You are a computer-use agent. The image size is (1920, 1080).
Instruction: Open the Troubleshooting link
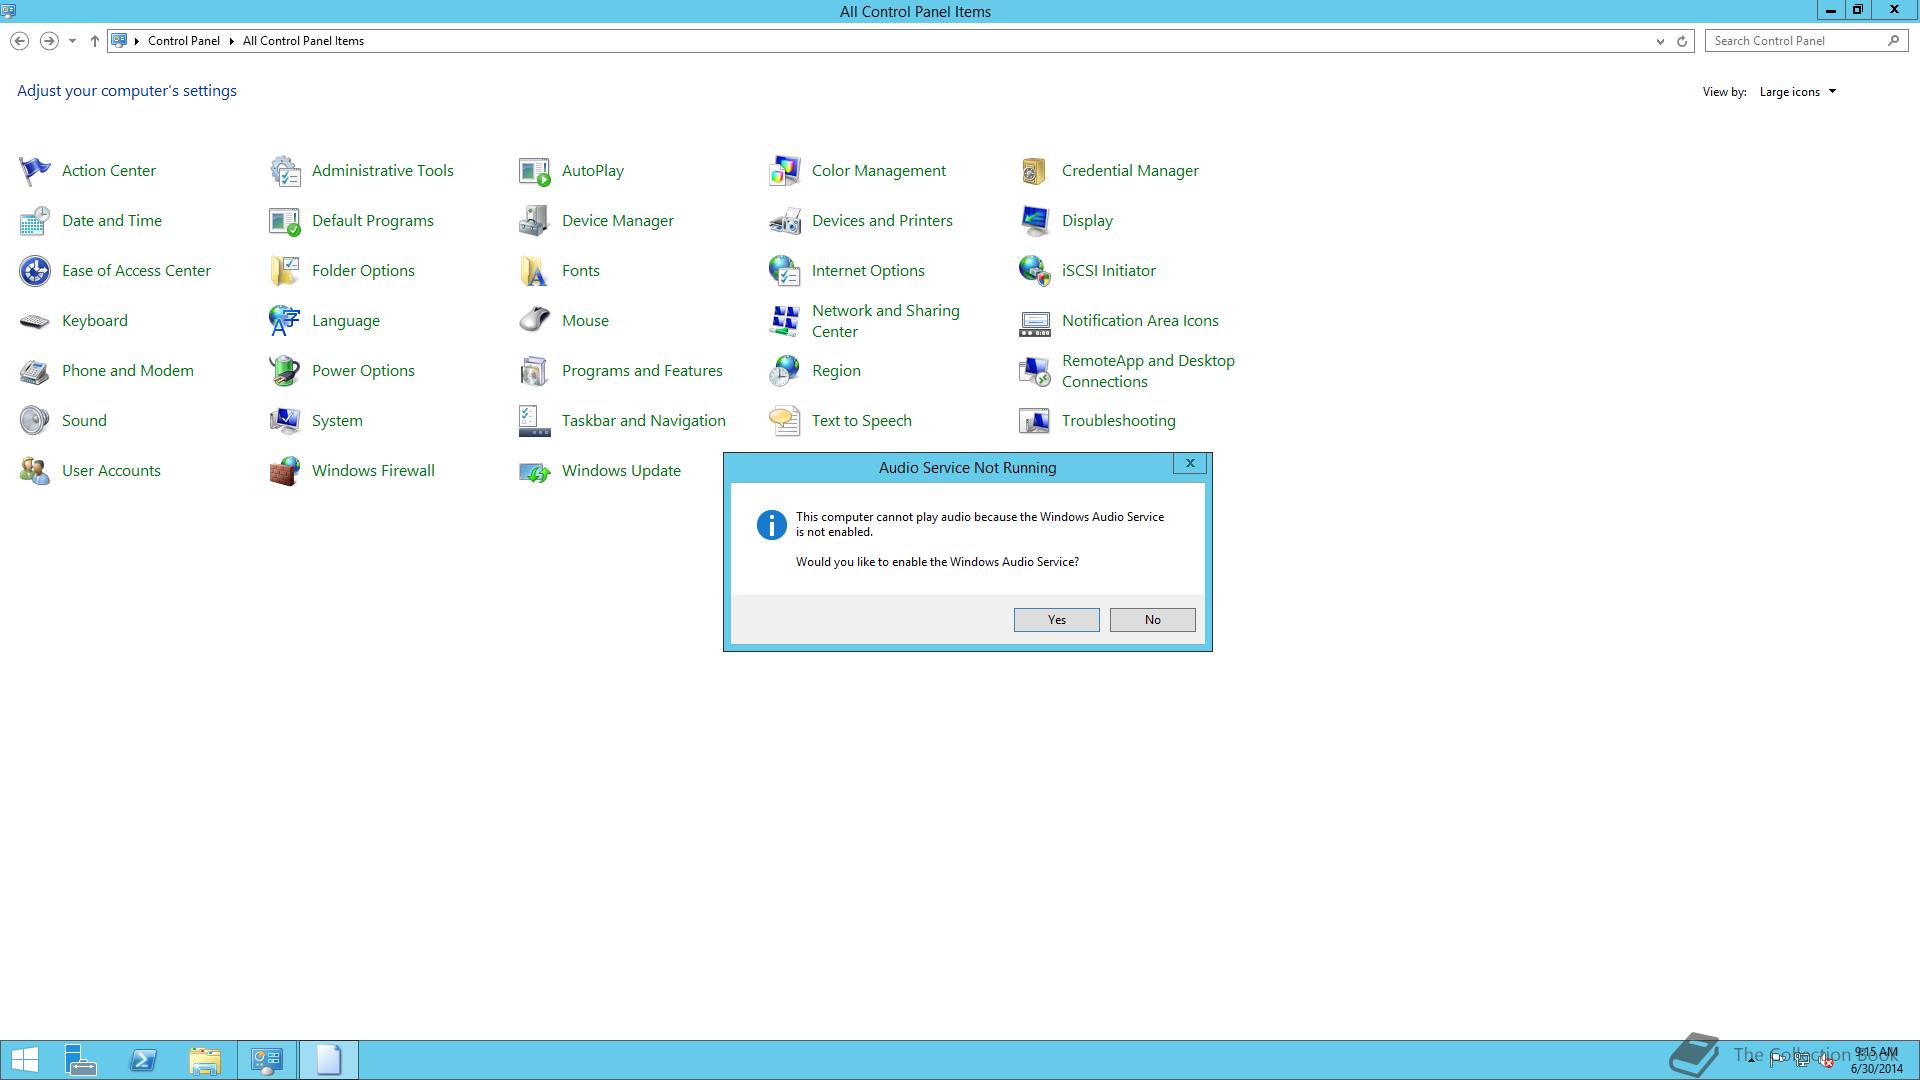1119,421
